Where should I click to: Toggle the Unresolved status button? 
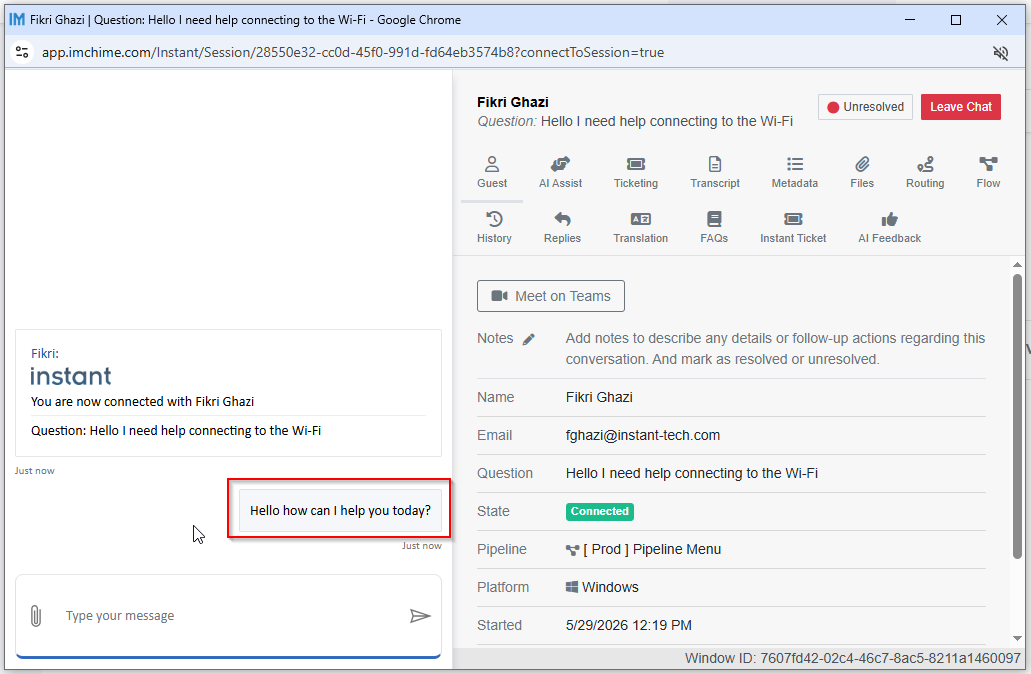(x=865, y=107)
